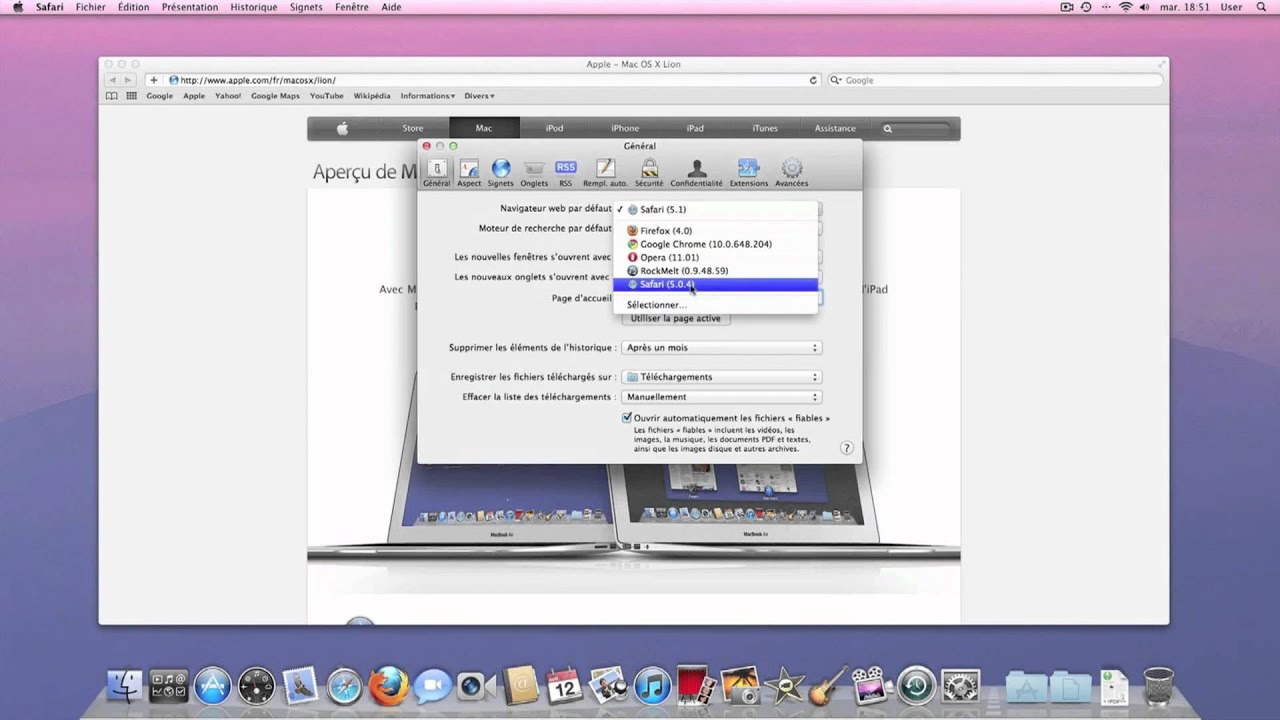Choose Google Chrome in the browser list
Viewport: 1280px width, 720px height.
point(715,244)
